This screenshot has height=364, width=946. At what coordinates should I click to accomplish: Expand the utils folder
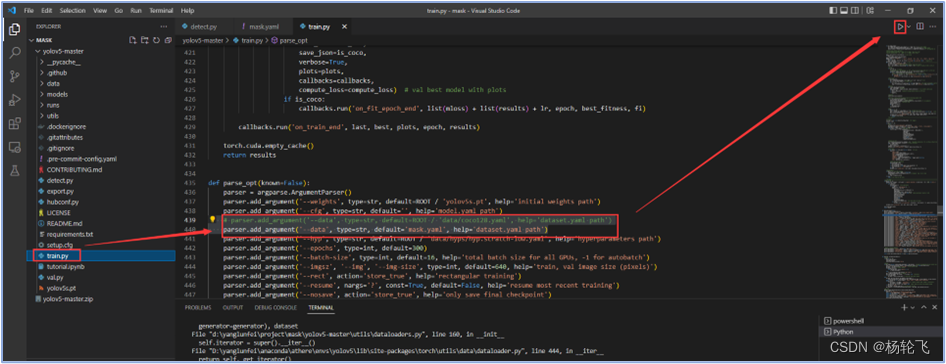[x=53, y=116]
